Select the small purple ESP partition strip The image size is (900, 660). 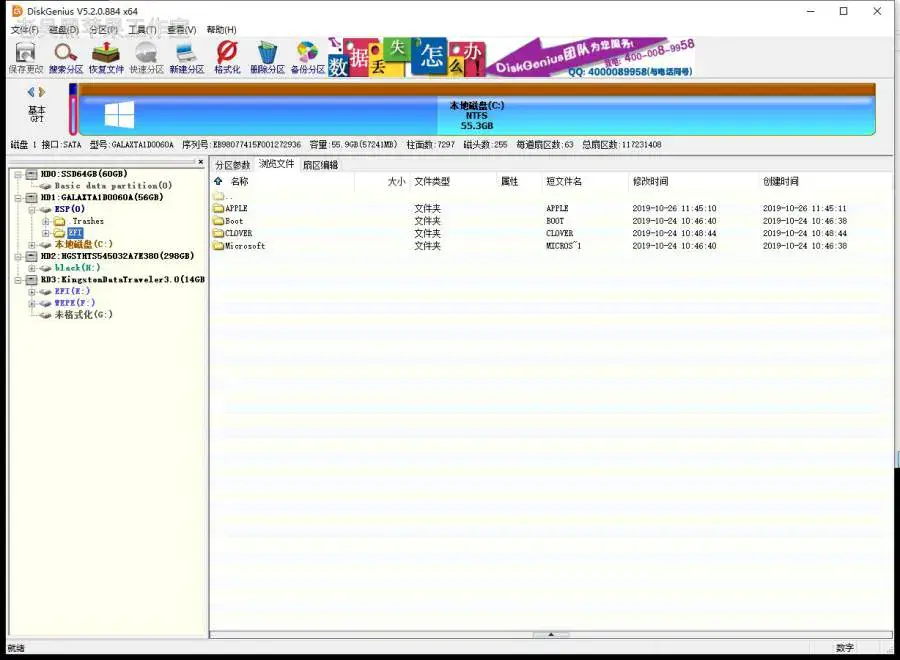coord(73,109)
